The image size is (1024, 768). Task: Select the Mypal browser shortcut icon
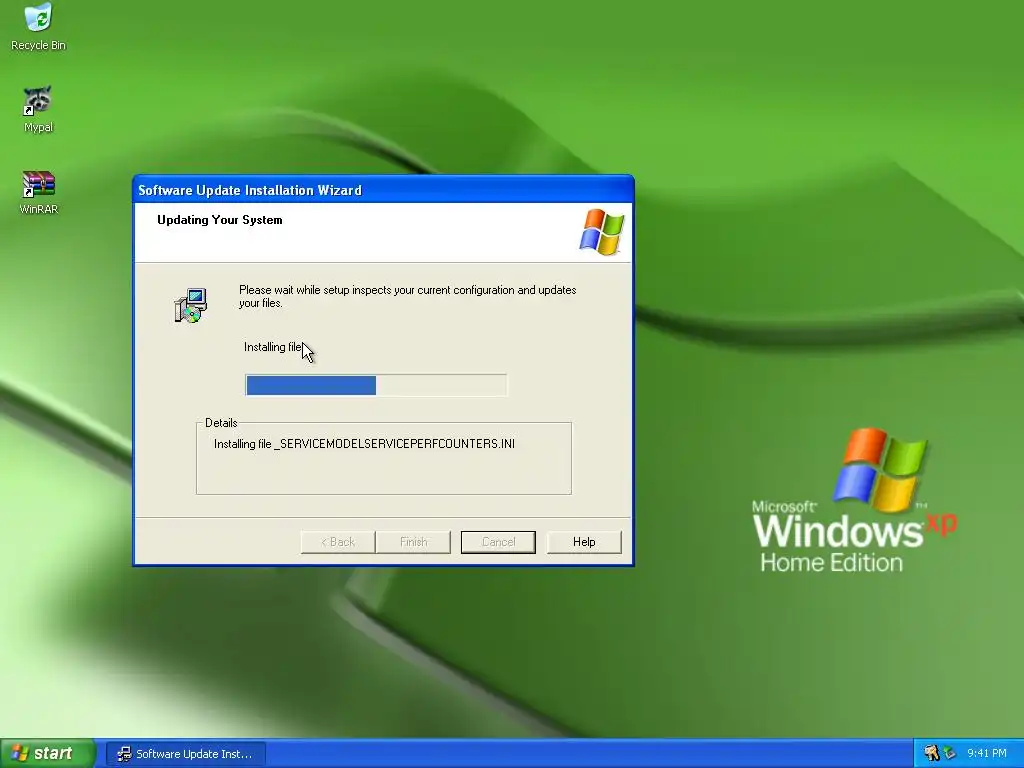(x=38, y=109)
